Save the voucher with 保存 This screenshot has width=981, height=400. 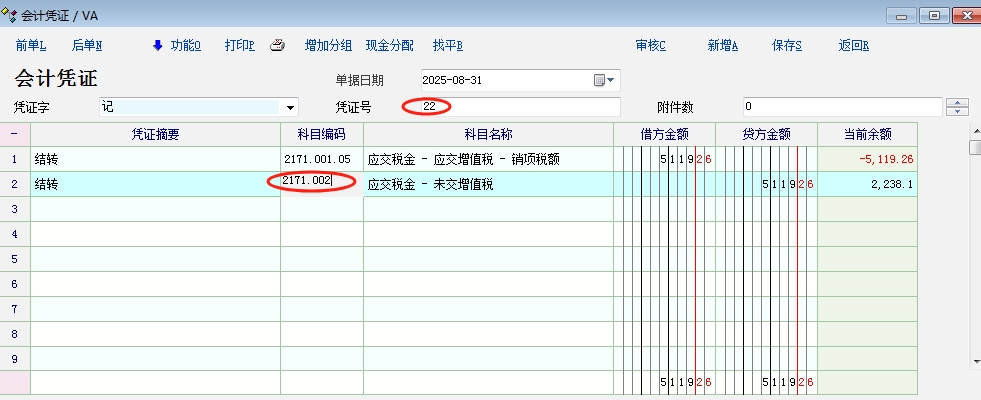[787, 45]
